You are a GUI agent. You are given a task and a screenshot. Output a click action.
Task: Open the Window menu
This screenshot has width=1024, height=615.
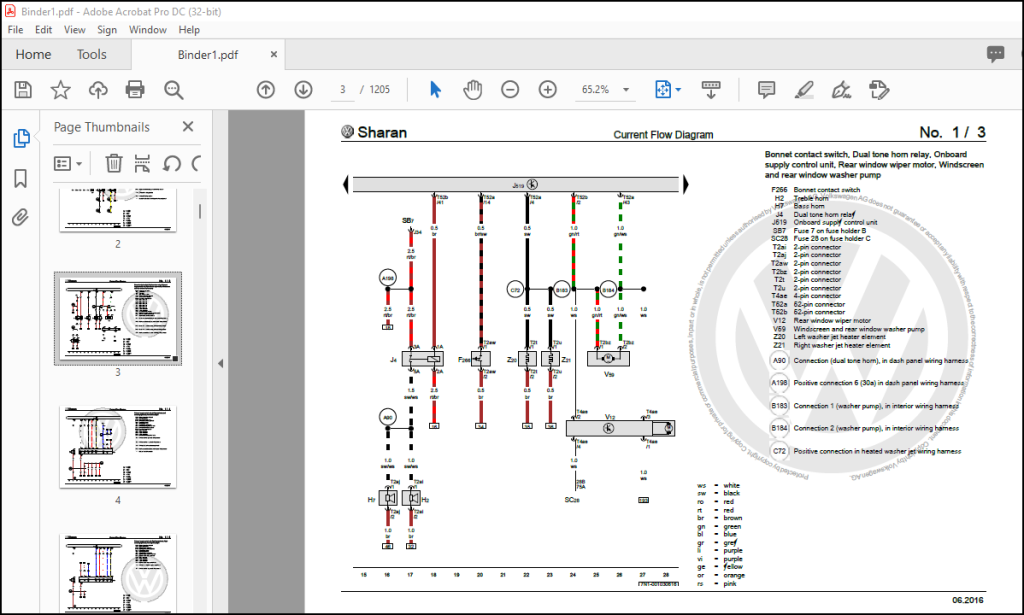[148, 29]
